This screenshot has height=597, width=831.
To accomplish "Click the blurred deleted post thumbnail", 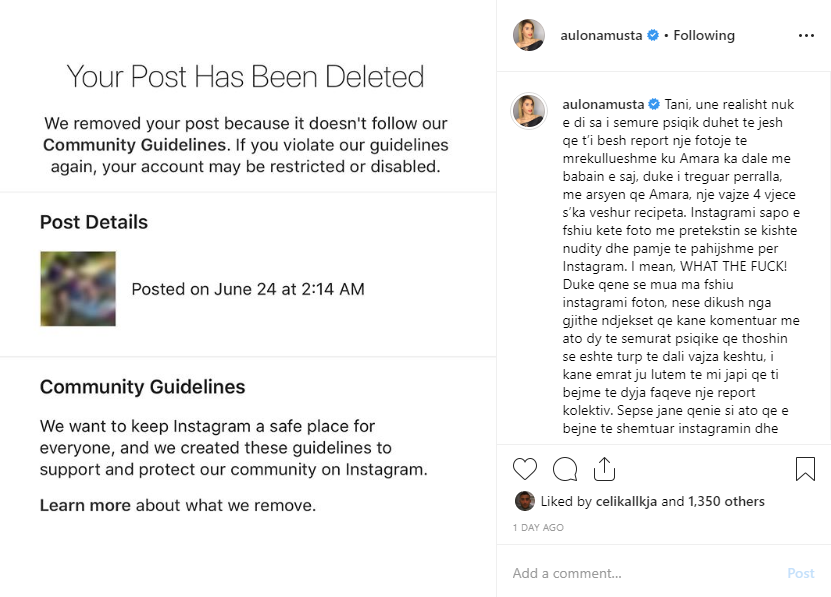I will point(78,288).
